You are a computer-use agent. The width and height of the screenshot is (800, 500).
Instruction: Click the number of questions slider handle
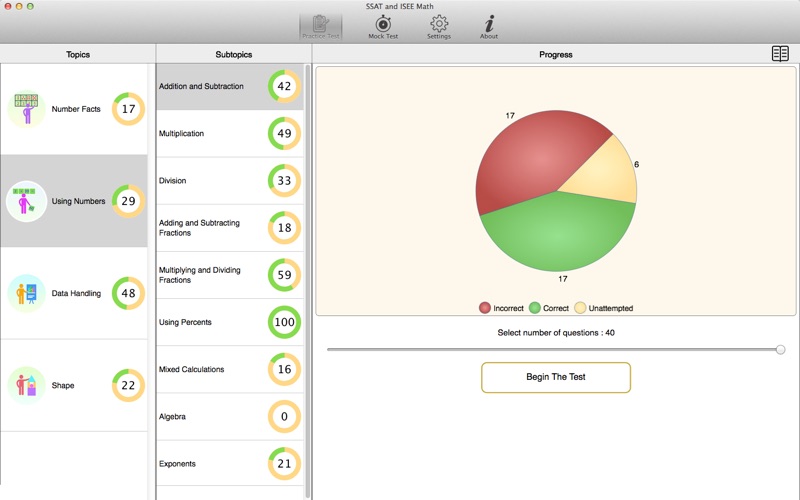(780, 349)
